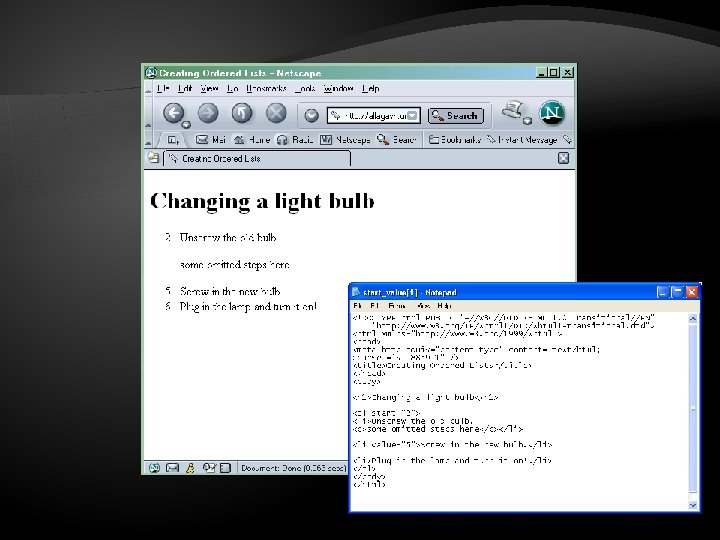Click the title tag line in Notepad
This screenshot has width=720, height=540.
coord(442,365)
